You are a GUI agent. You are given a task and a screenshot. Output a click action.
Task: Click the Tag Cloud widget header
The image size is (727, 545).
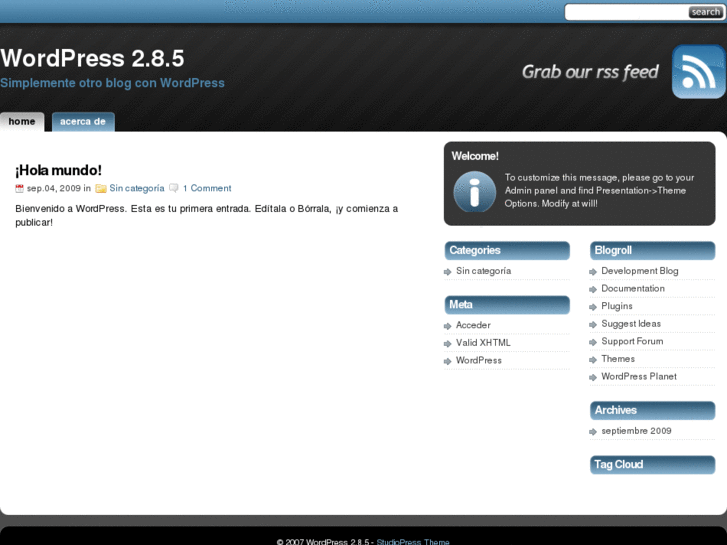(x=652, y=465)
